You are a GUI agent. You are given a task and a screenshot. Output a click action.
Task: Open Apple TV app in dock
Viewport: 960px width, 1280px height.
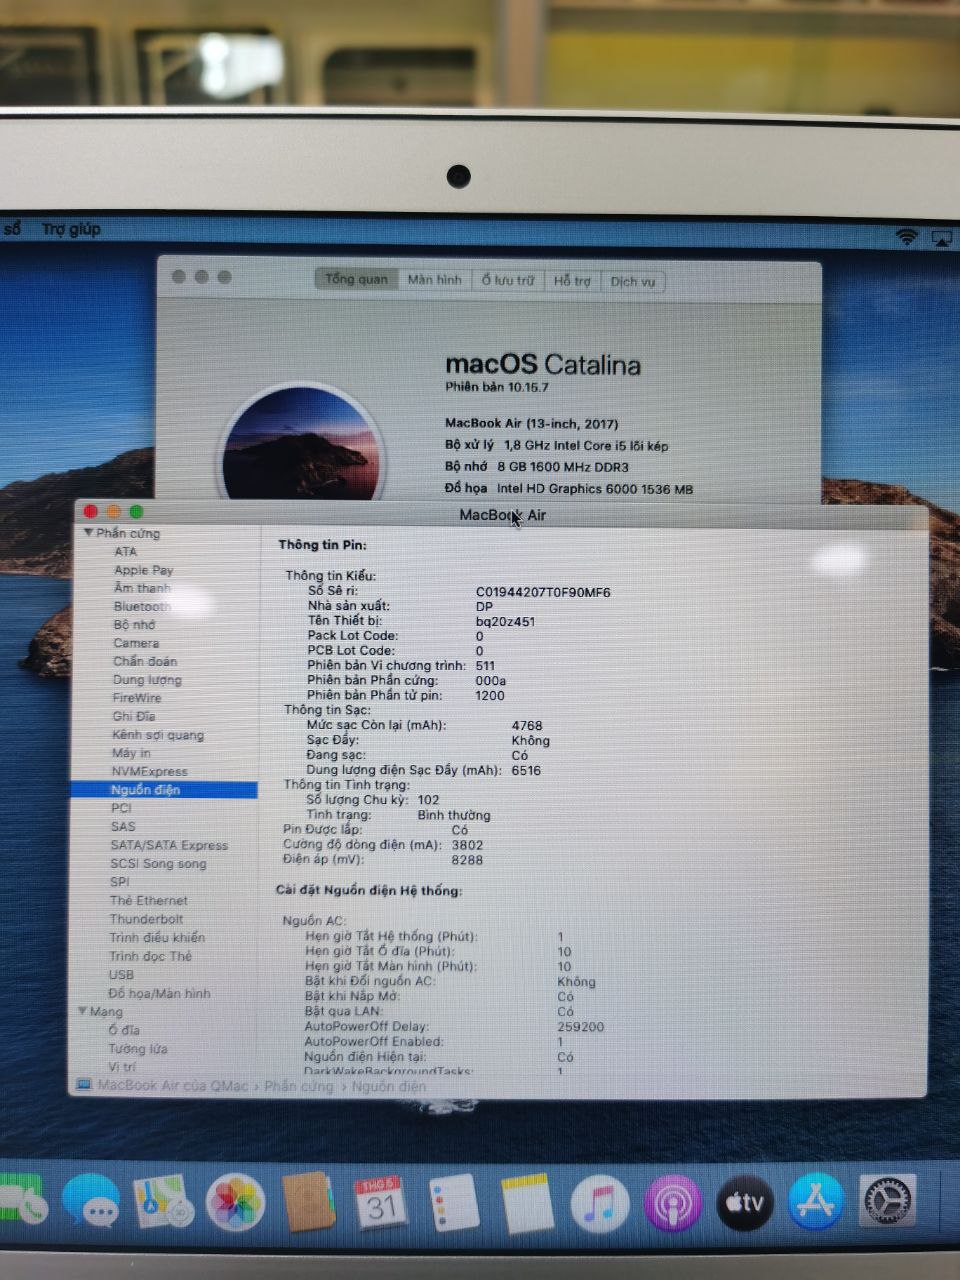(x=745, y=1203)
